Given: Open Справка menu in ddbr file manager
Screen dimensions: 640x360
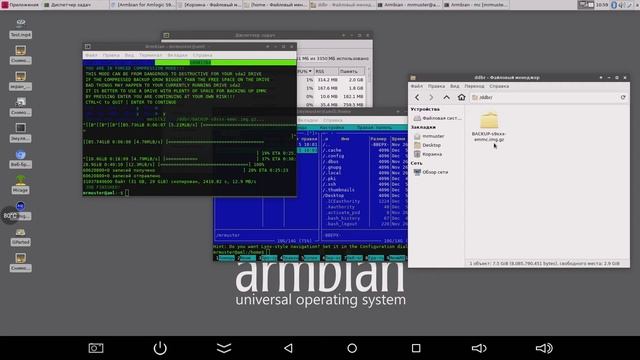Looking at the screenshot, I should click(499, 86).
